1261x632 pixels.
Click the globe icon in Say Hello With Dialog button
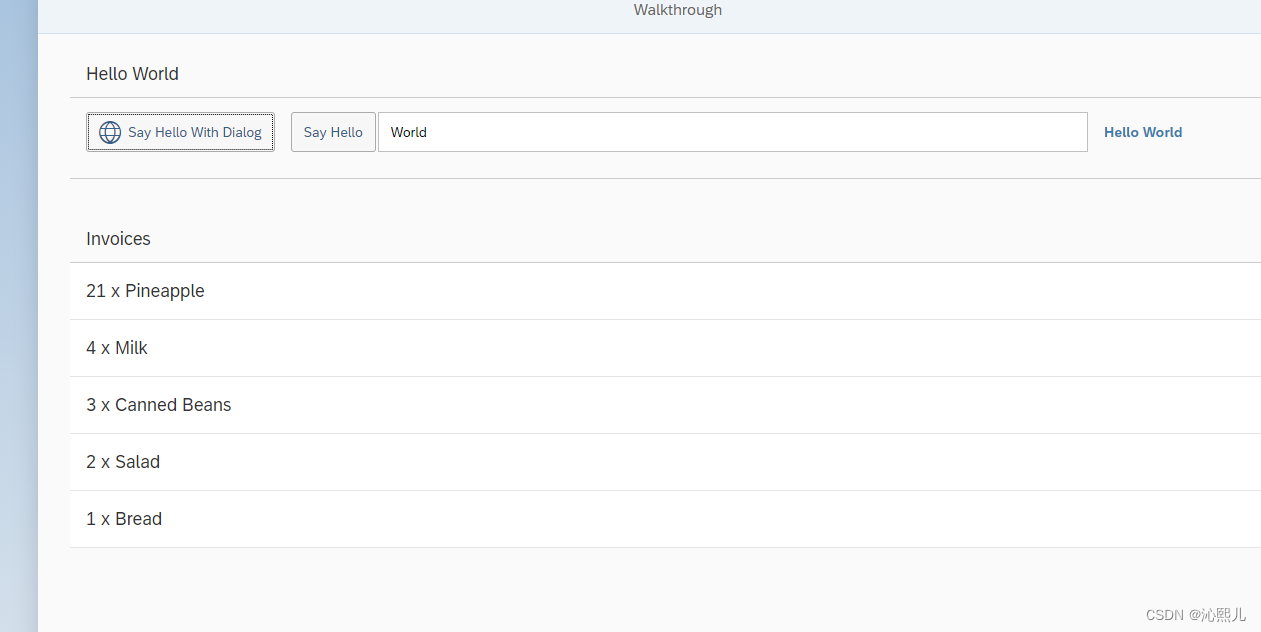109,132
